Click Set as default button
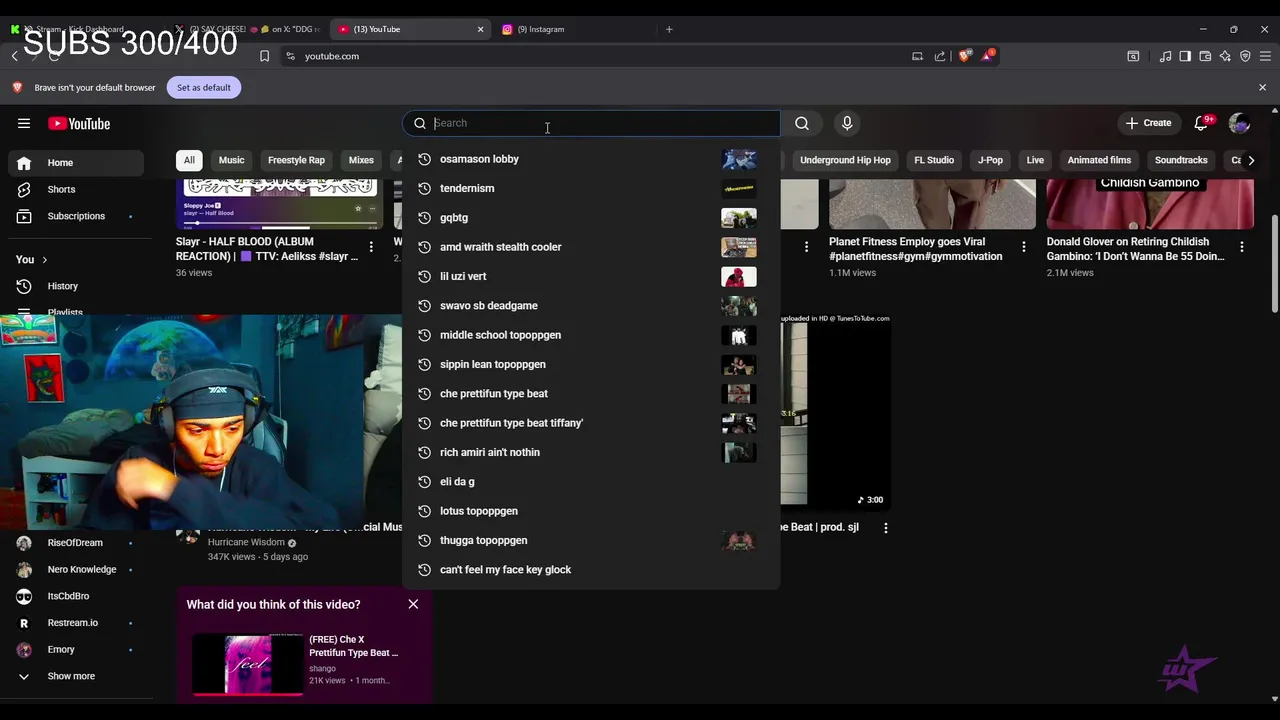Screen dimensions: 1280x720 (x=204, y=87)
